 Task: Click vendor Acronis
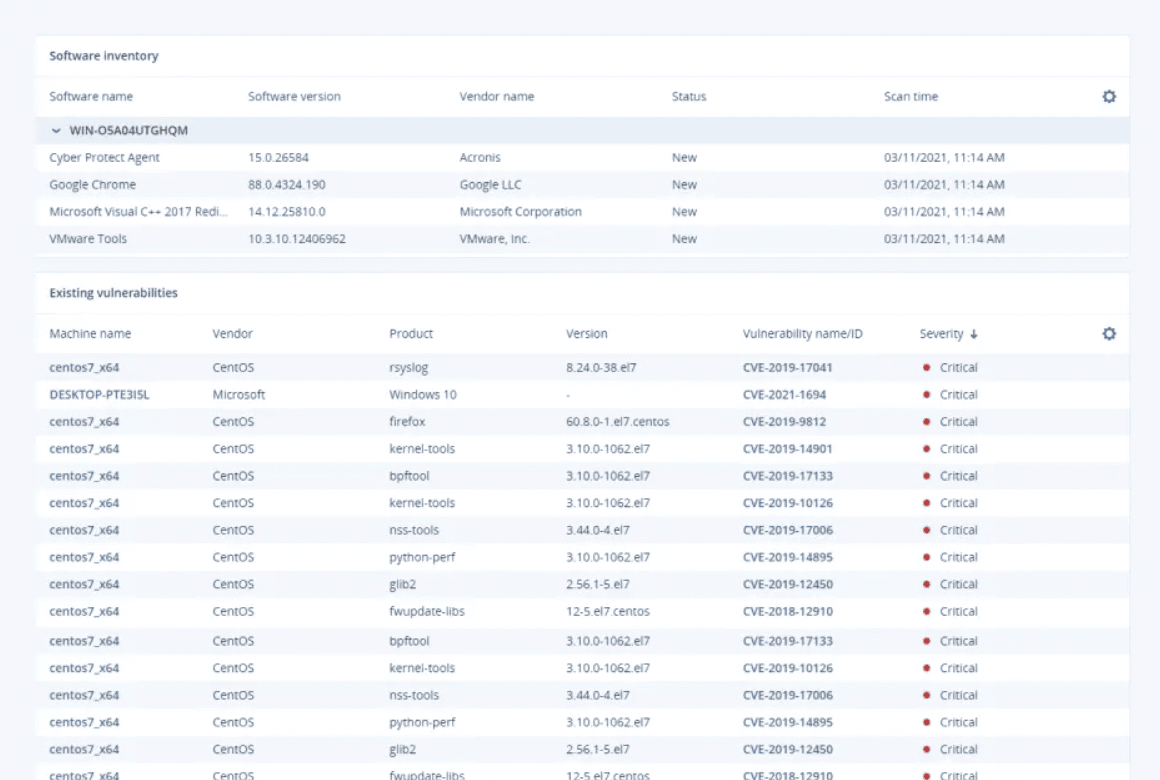(x=480, y=158)
